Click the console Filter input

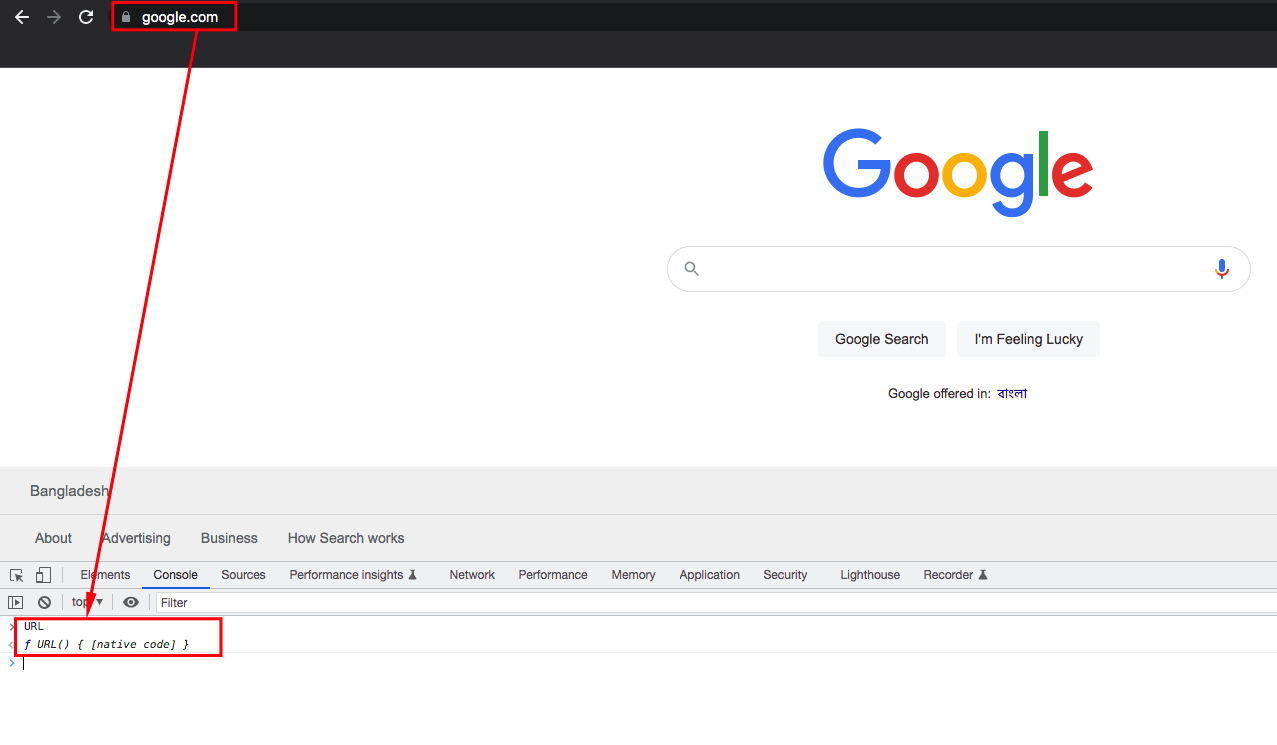click(x=714, y=603)
